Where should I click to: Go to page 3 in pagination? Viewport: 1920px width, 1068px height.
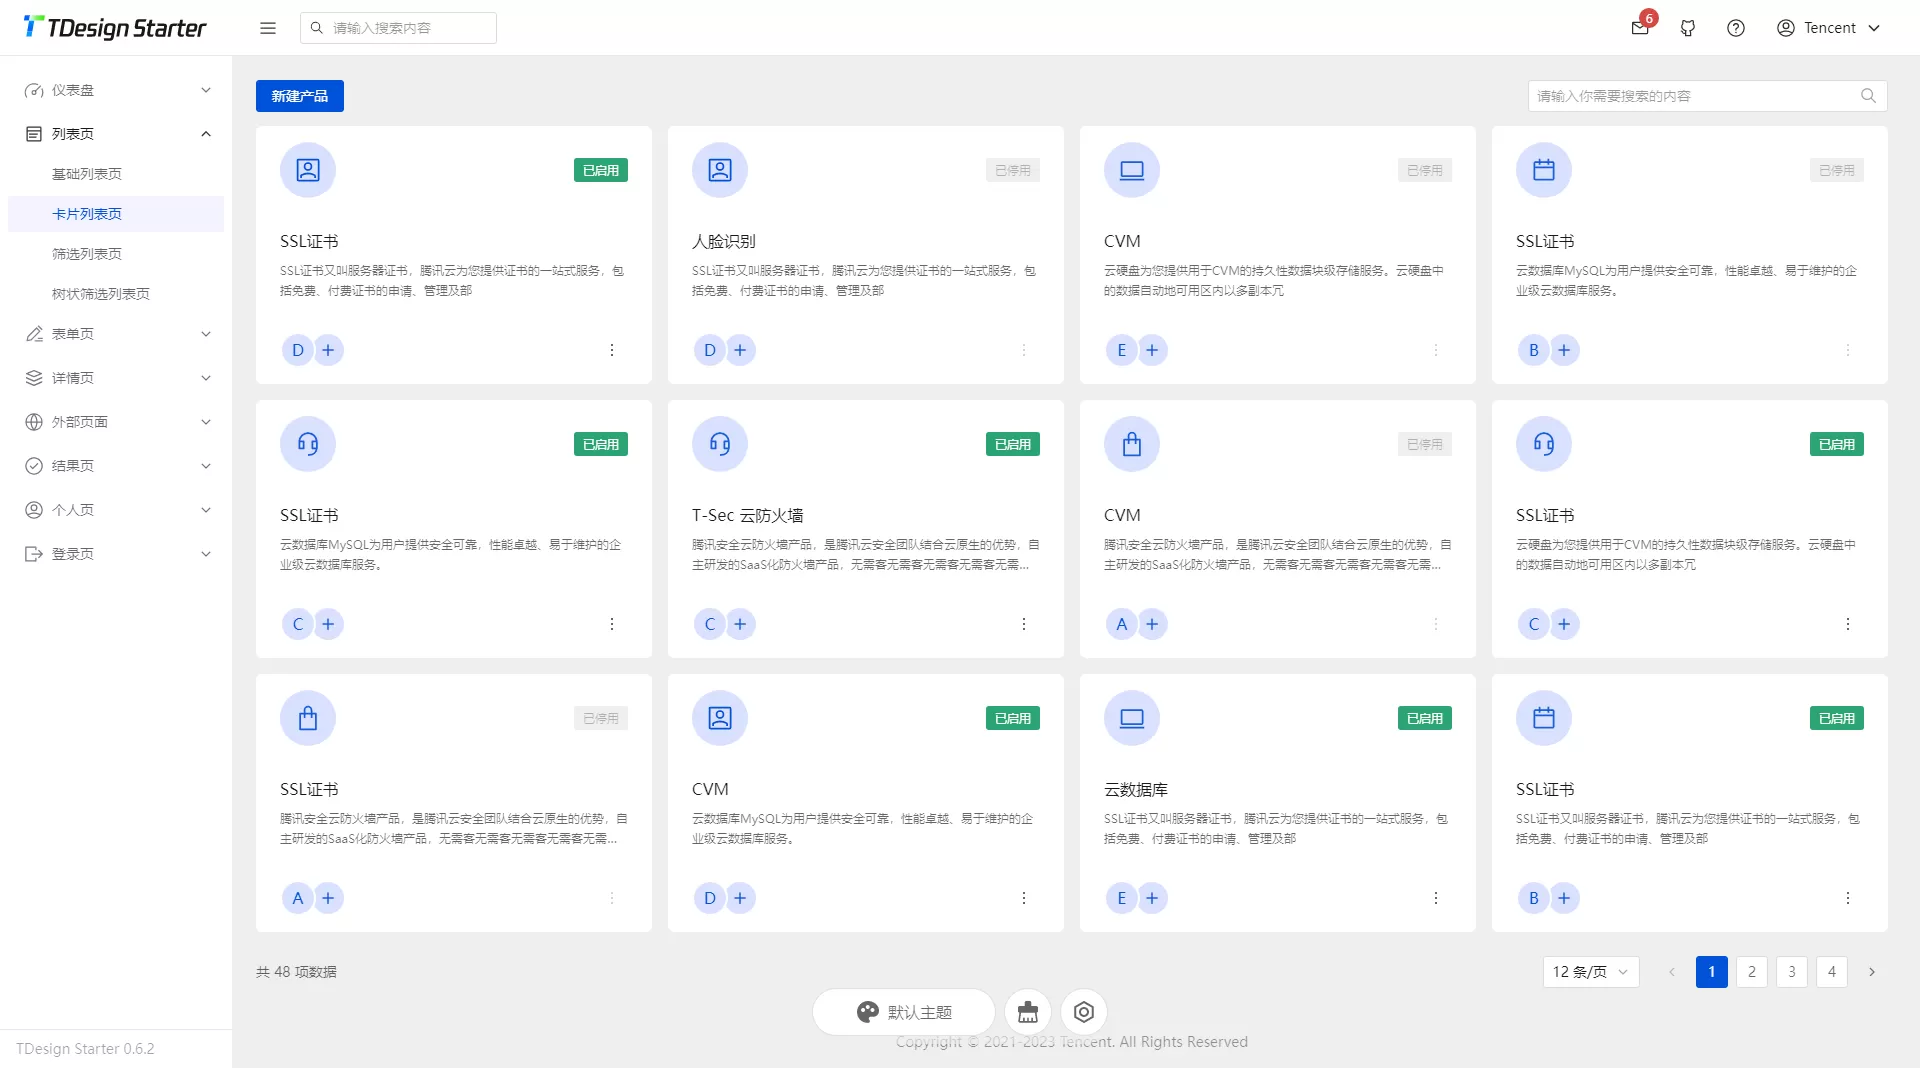(1792, 972)
